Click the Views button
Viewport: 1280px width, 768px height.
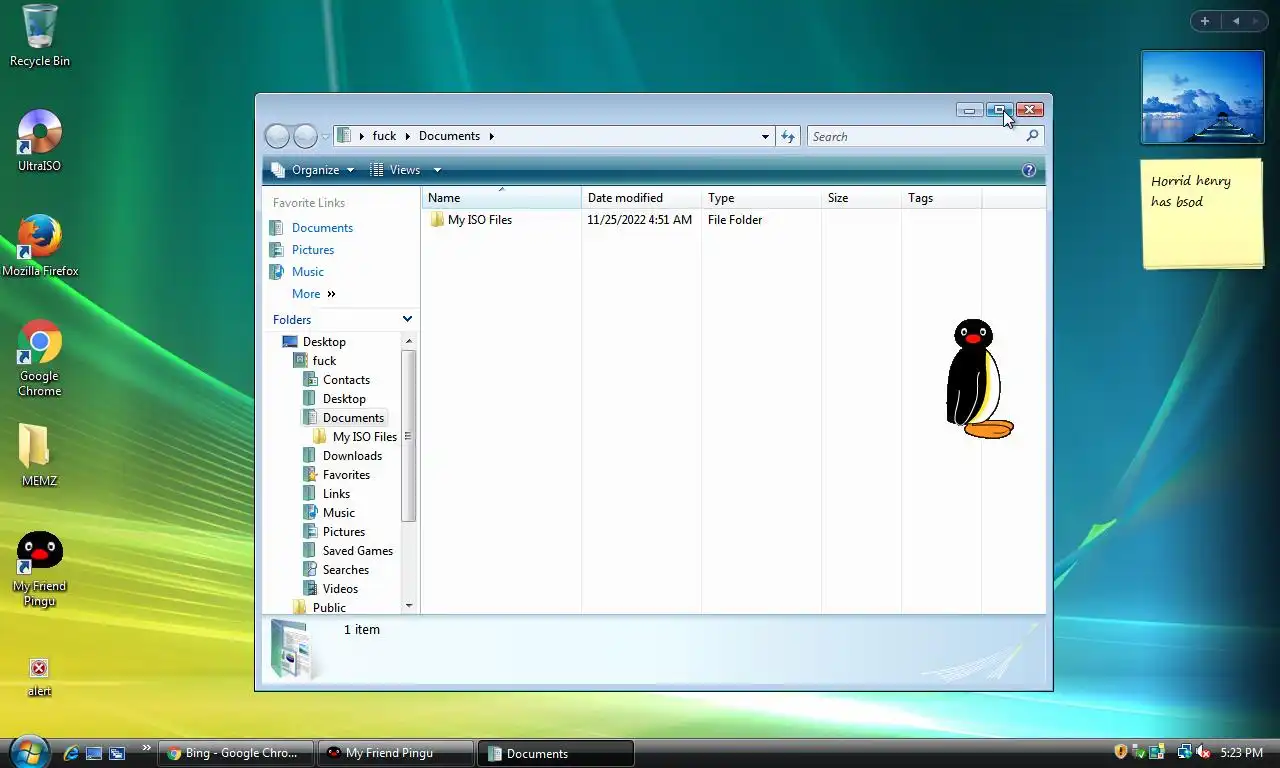pos(396,170)
